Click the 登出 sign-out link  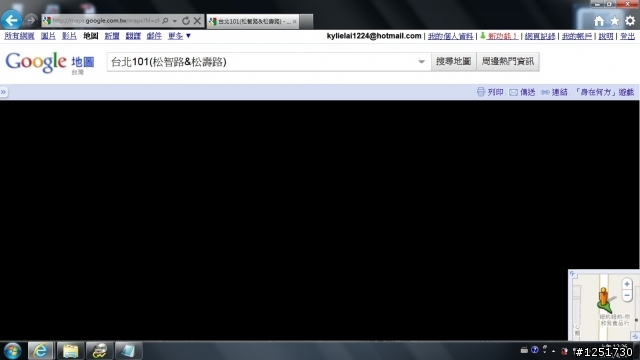click(x=627, y=36)
